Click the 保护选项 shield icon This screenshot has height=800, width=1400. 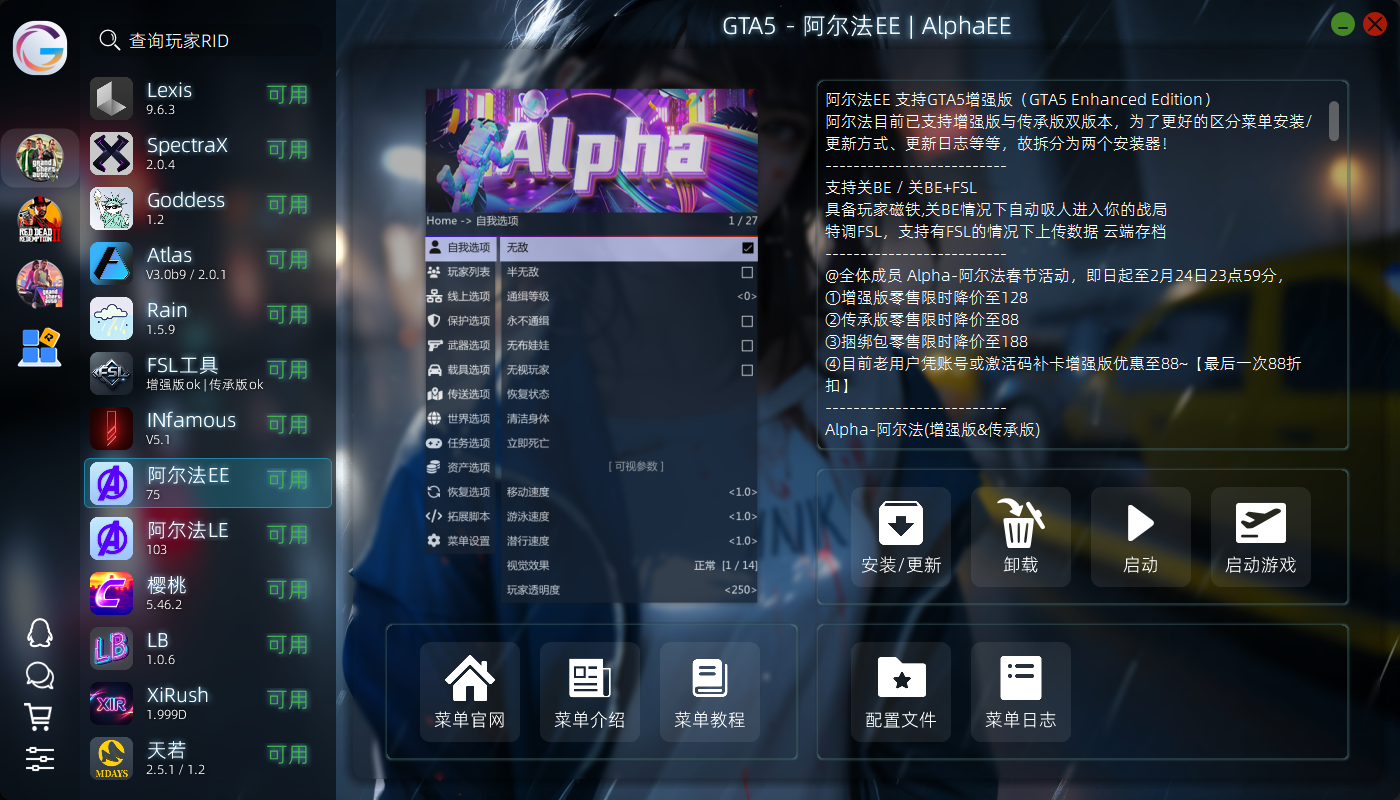(x=432, y=320)
